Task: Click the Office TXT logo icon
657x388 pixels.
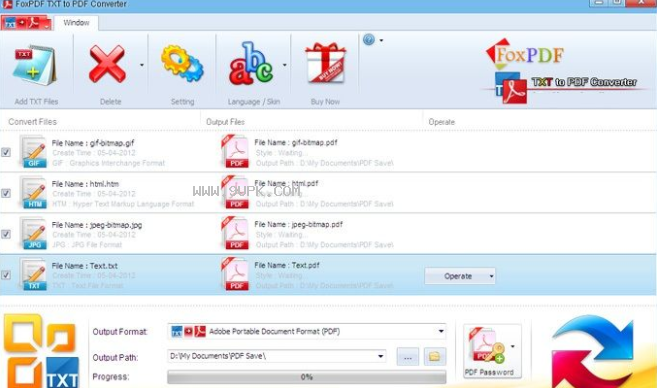Action: click(x=42, y=351)
